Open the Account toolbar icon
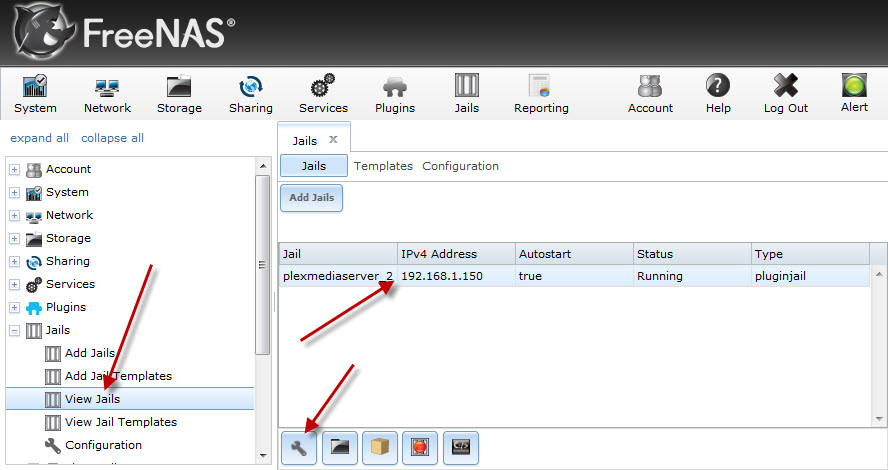This screenshot has height=470, width=888. [x=650, y=94]
